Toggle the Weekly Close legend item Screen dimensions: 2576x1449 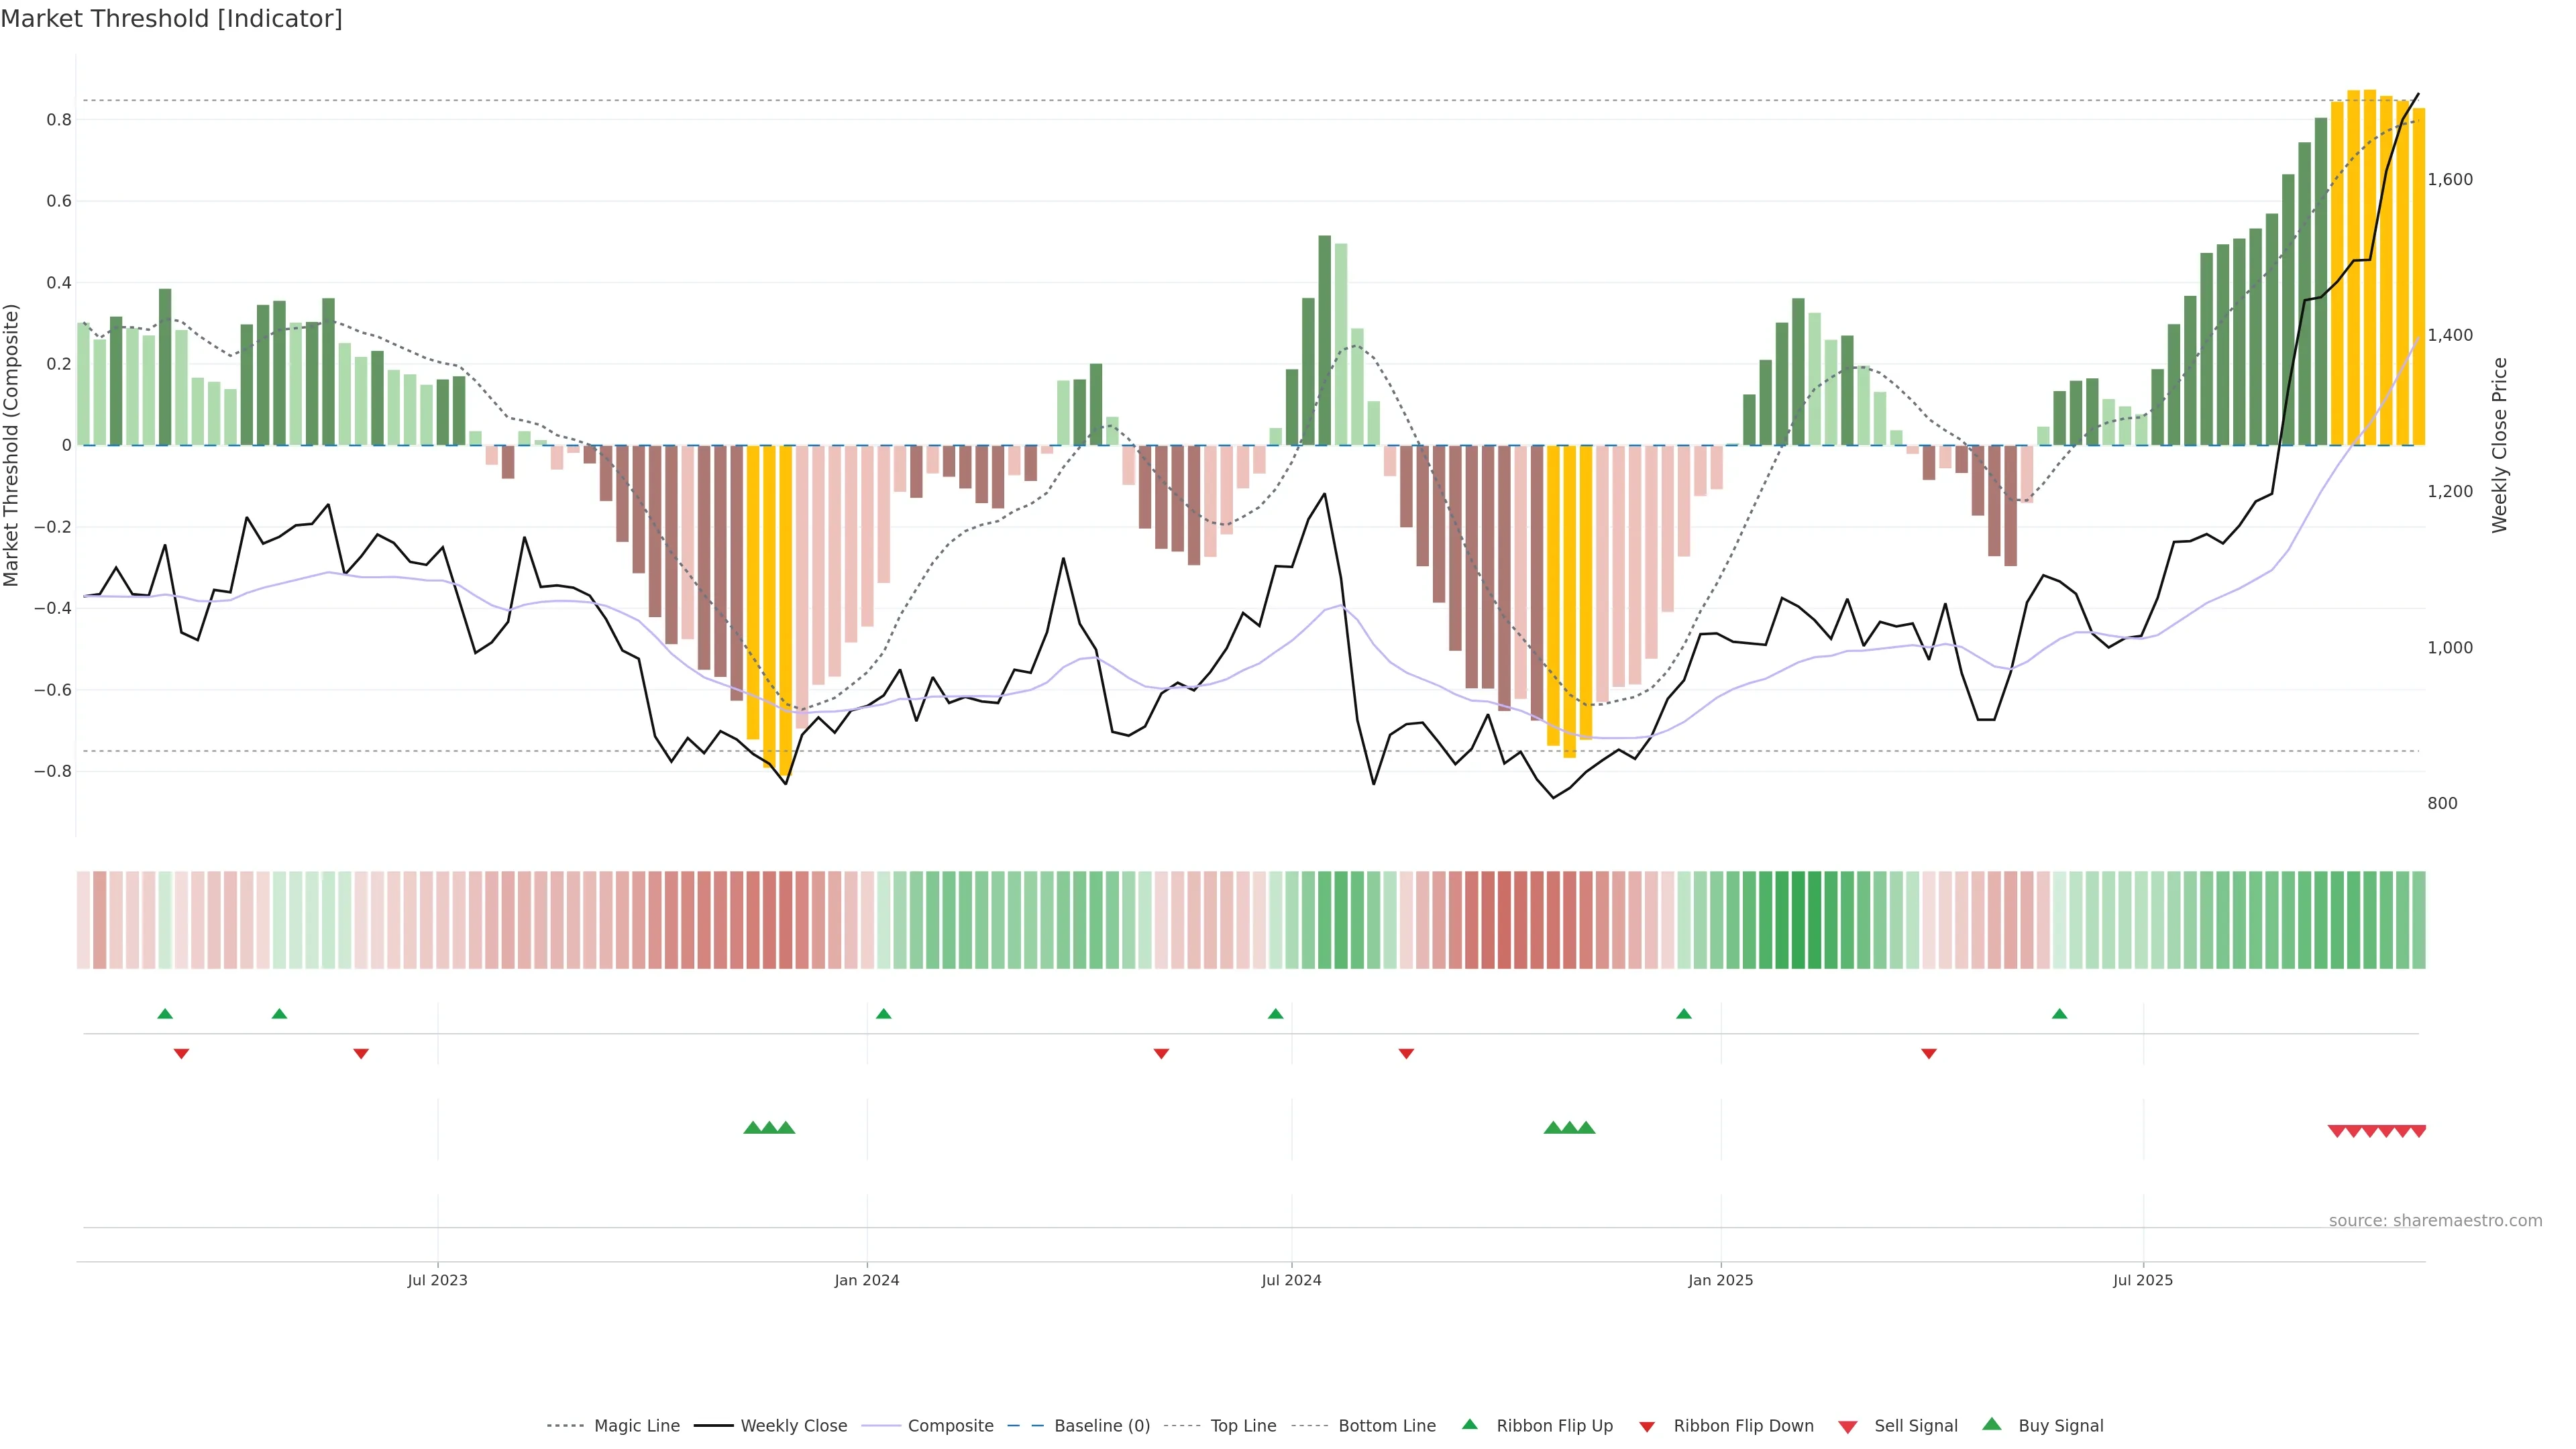pos(793,1426)
